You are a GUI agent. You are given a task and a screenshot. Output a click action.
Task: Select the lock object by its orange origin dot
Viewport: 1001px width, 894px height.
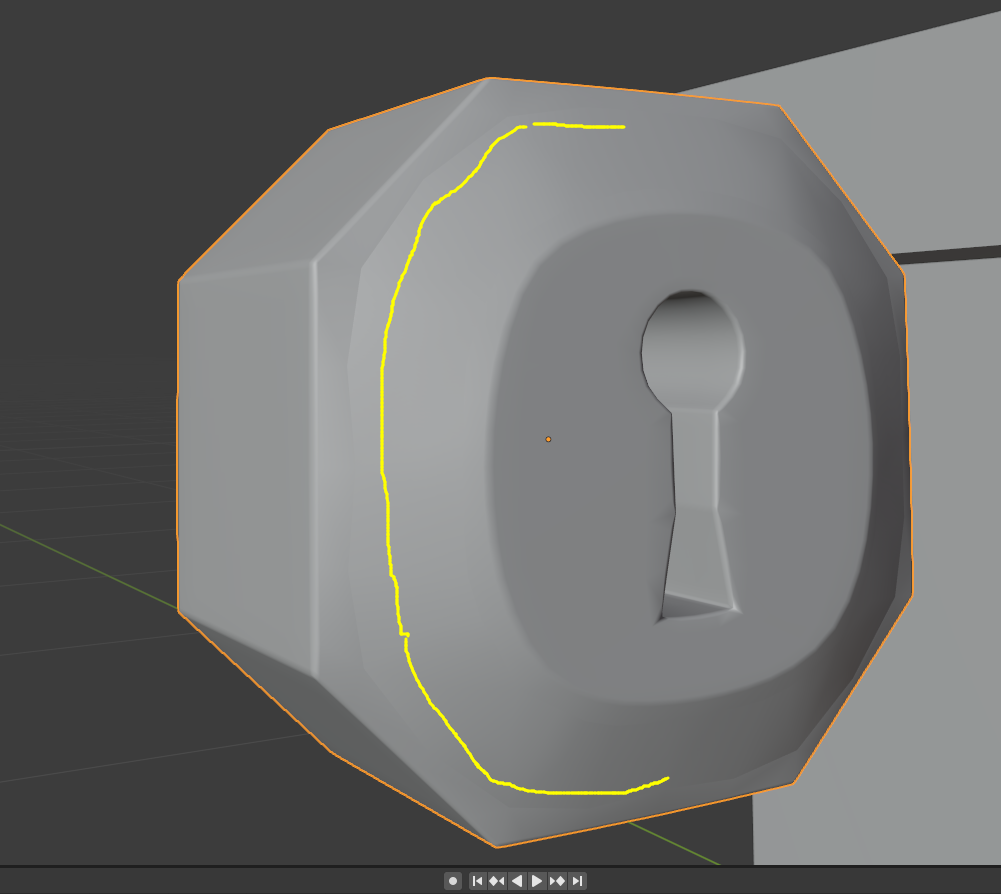click(548, 439)
